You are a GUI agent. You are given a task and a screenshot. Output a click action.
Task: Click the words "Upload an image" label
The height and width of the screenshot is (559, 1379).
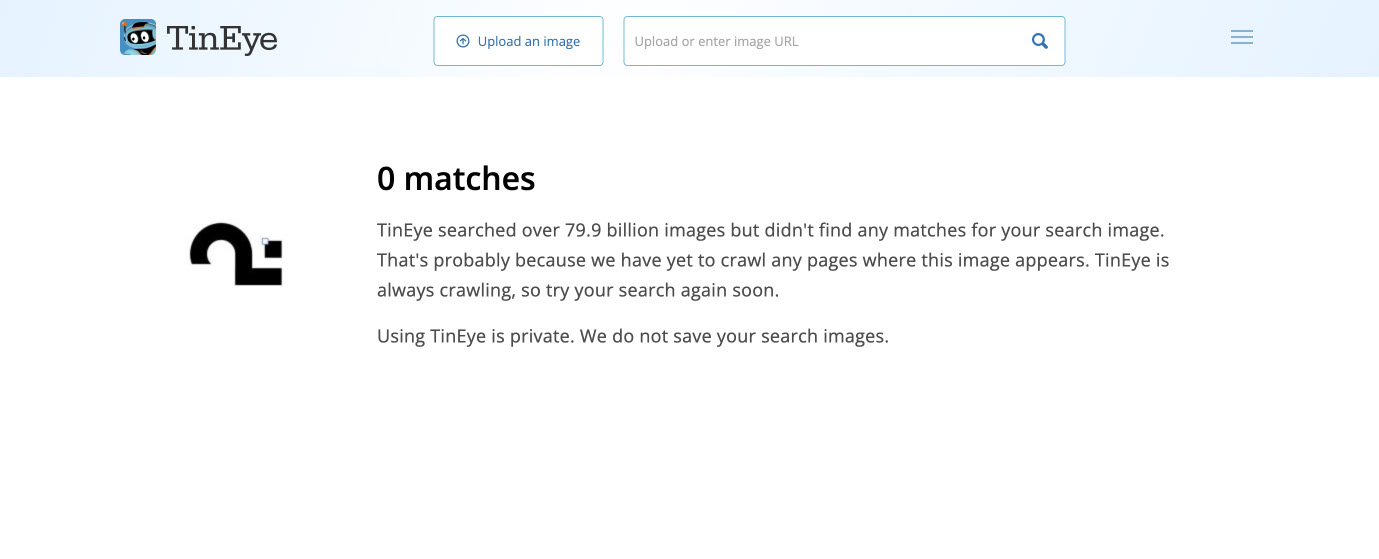[x=529, y=42]
